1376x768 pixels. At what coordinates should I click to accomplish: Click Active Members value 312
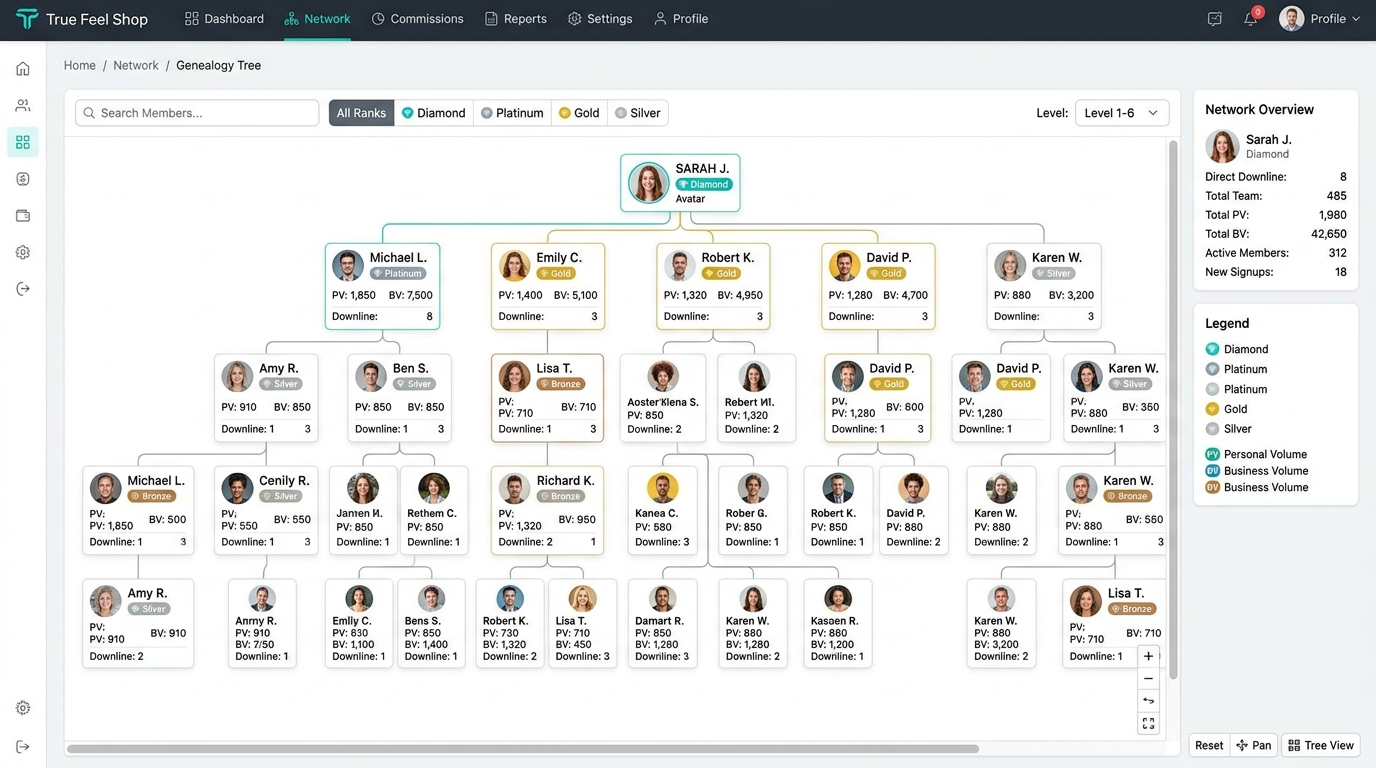(x=1337, y=253)
